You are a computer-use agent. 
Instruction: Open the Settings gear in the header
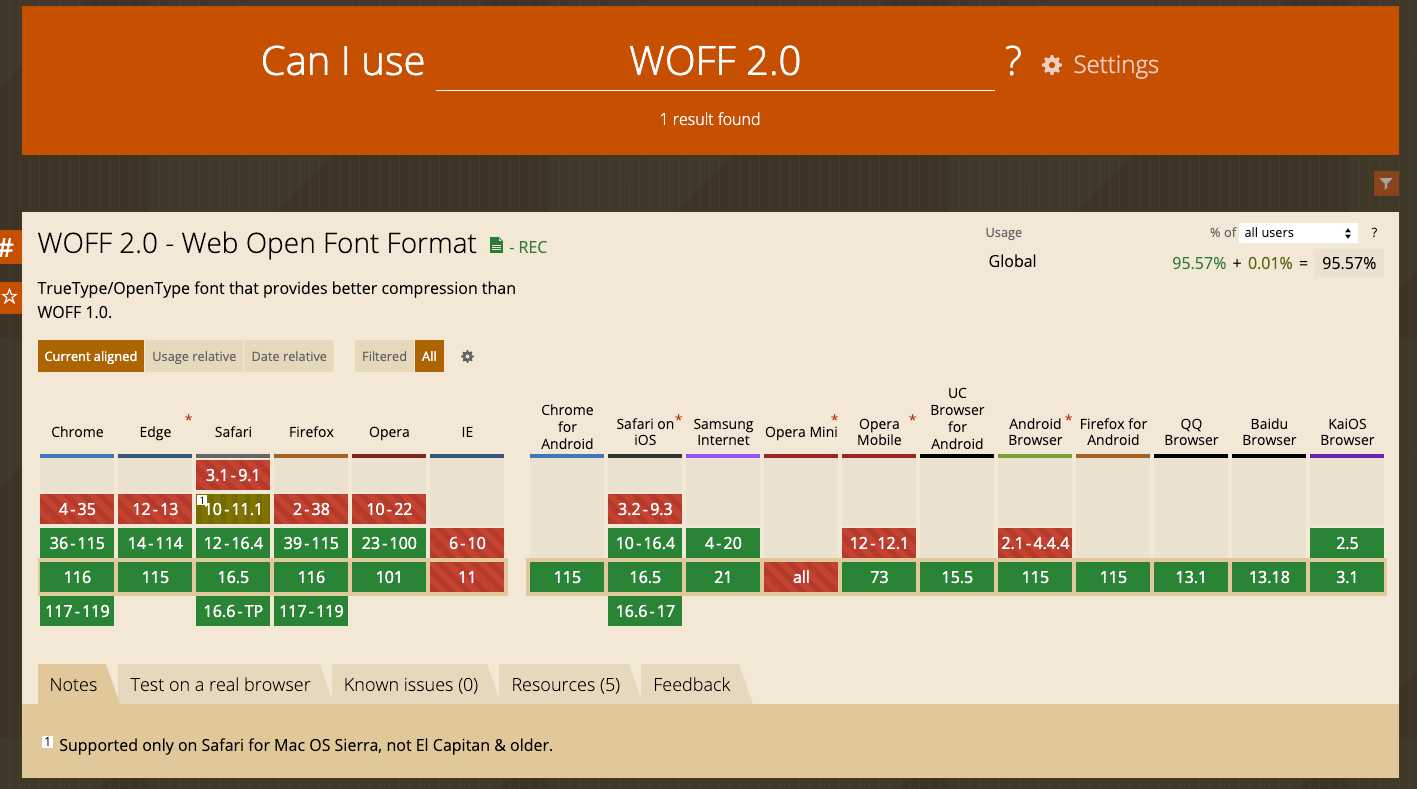tap(1051, 65)
